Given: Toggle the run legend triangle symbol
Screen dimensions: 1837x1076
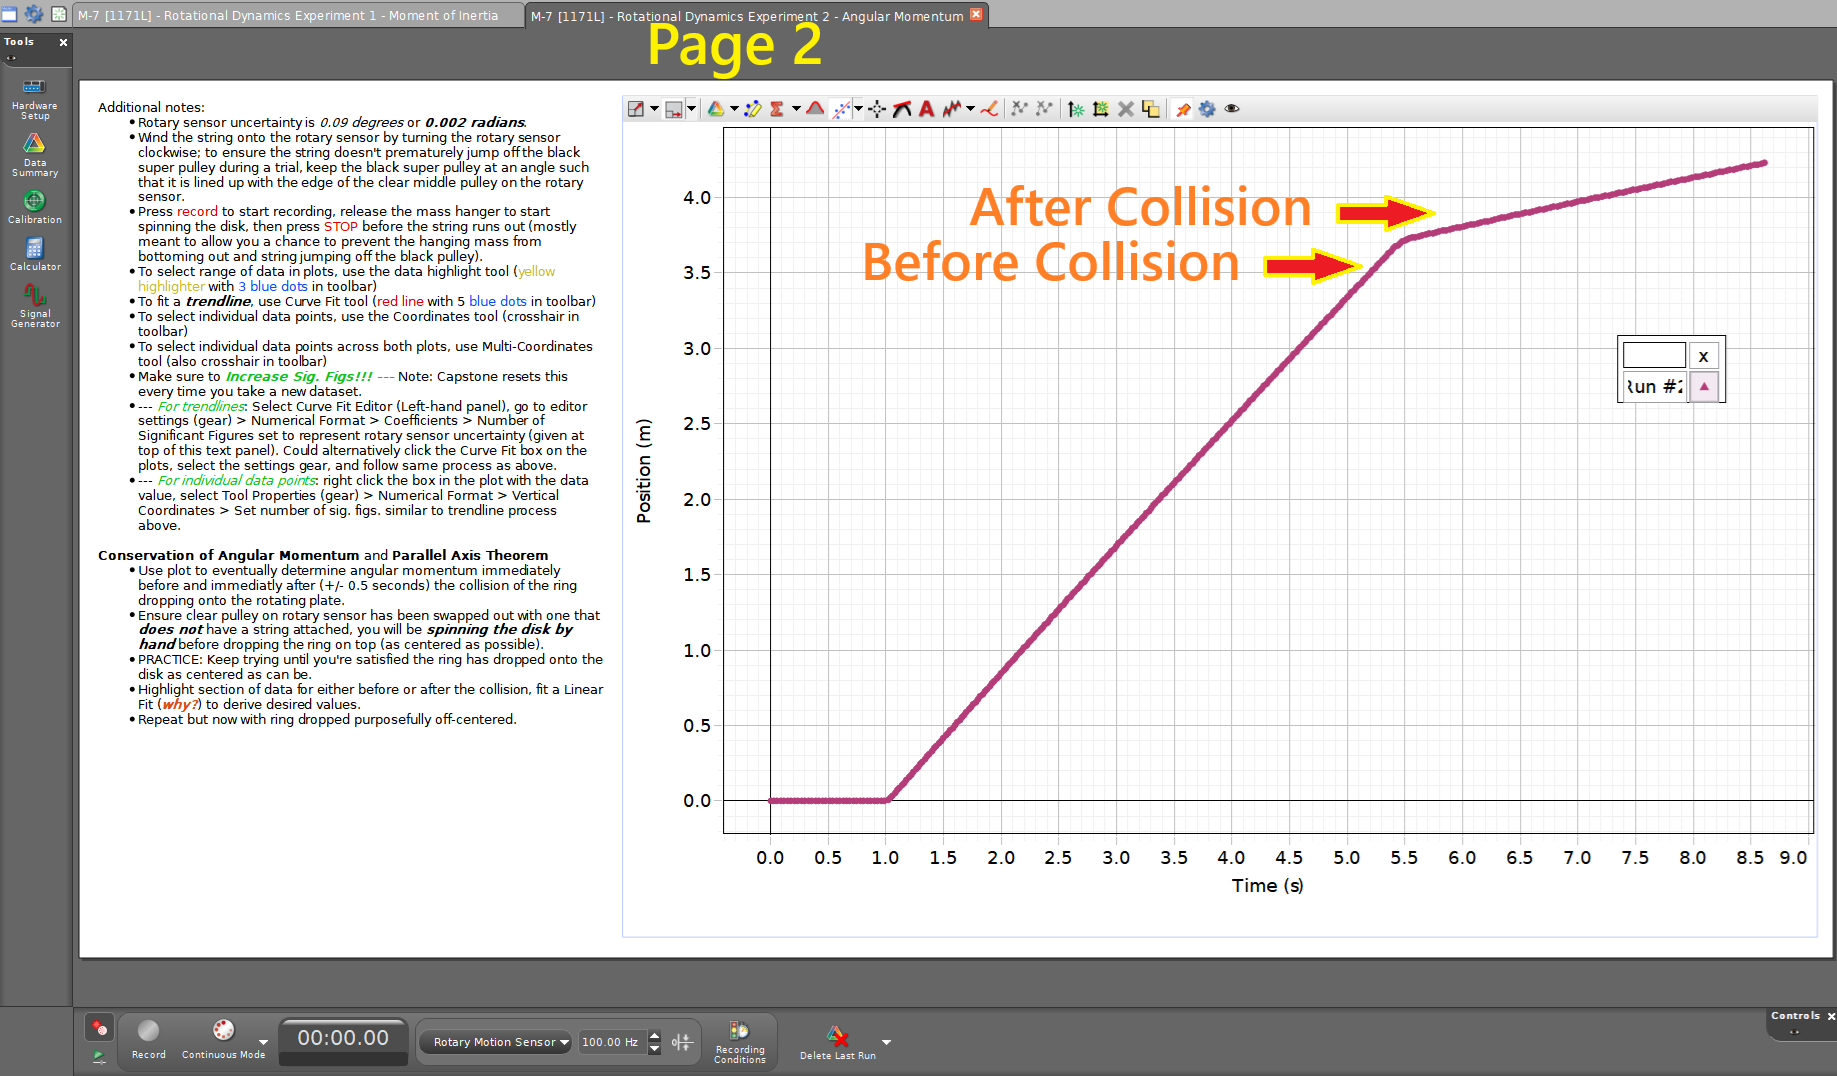Looking at the screenshot, I should pyautogui.click(x=1704, y=387).
